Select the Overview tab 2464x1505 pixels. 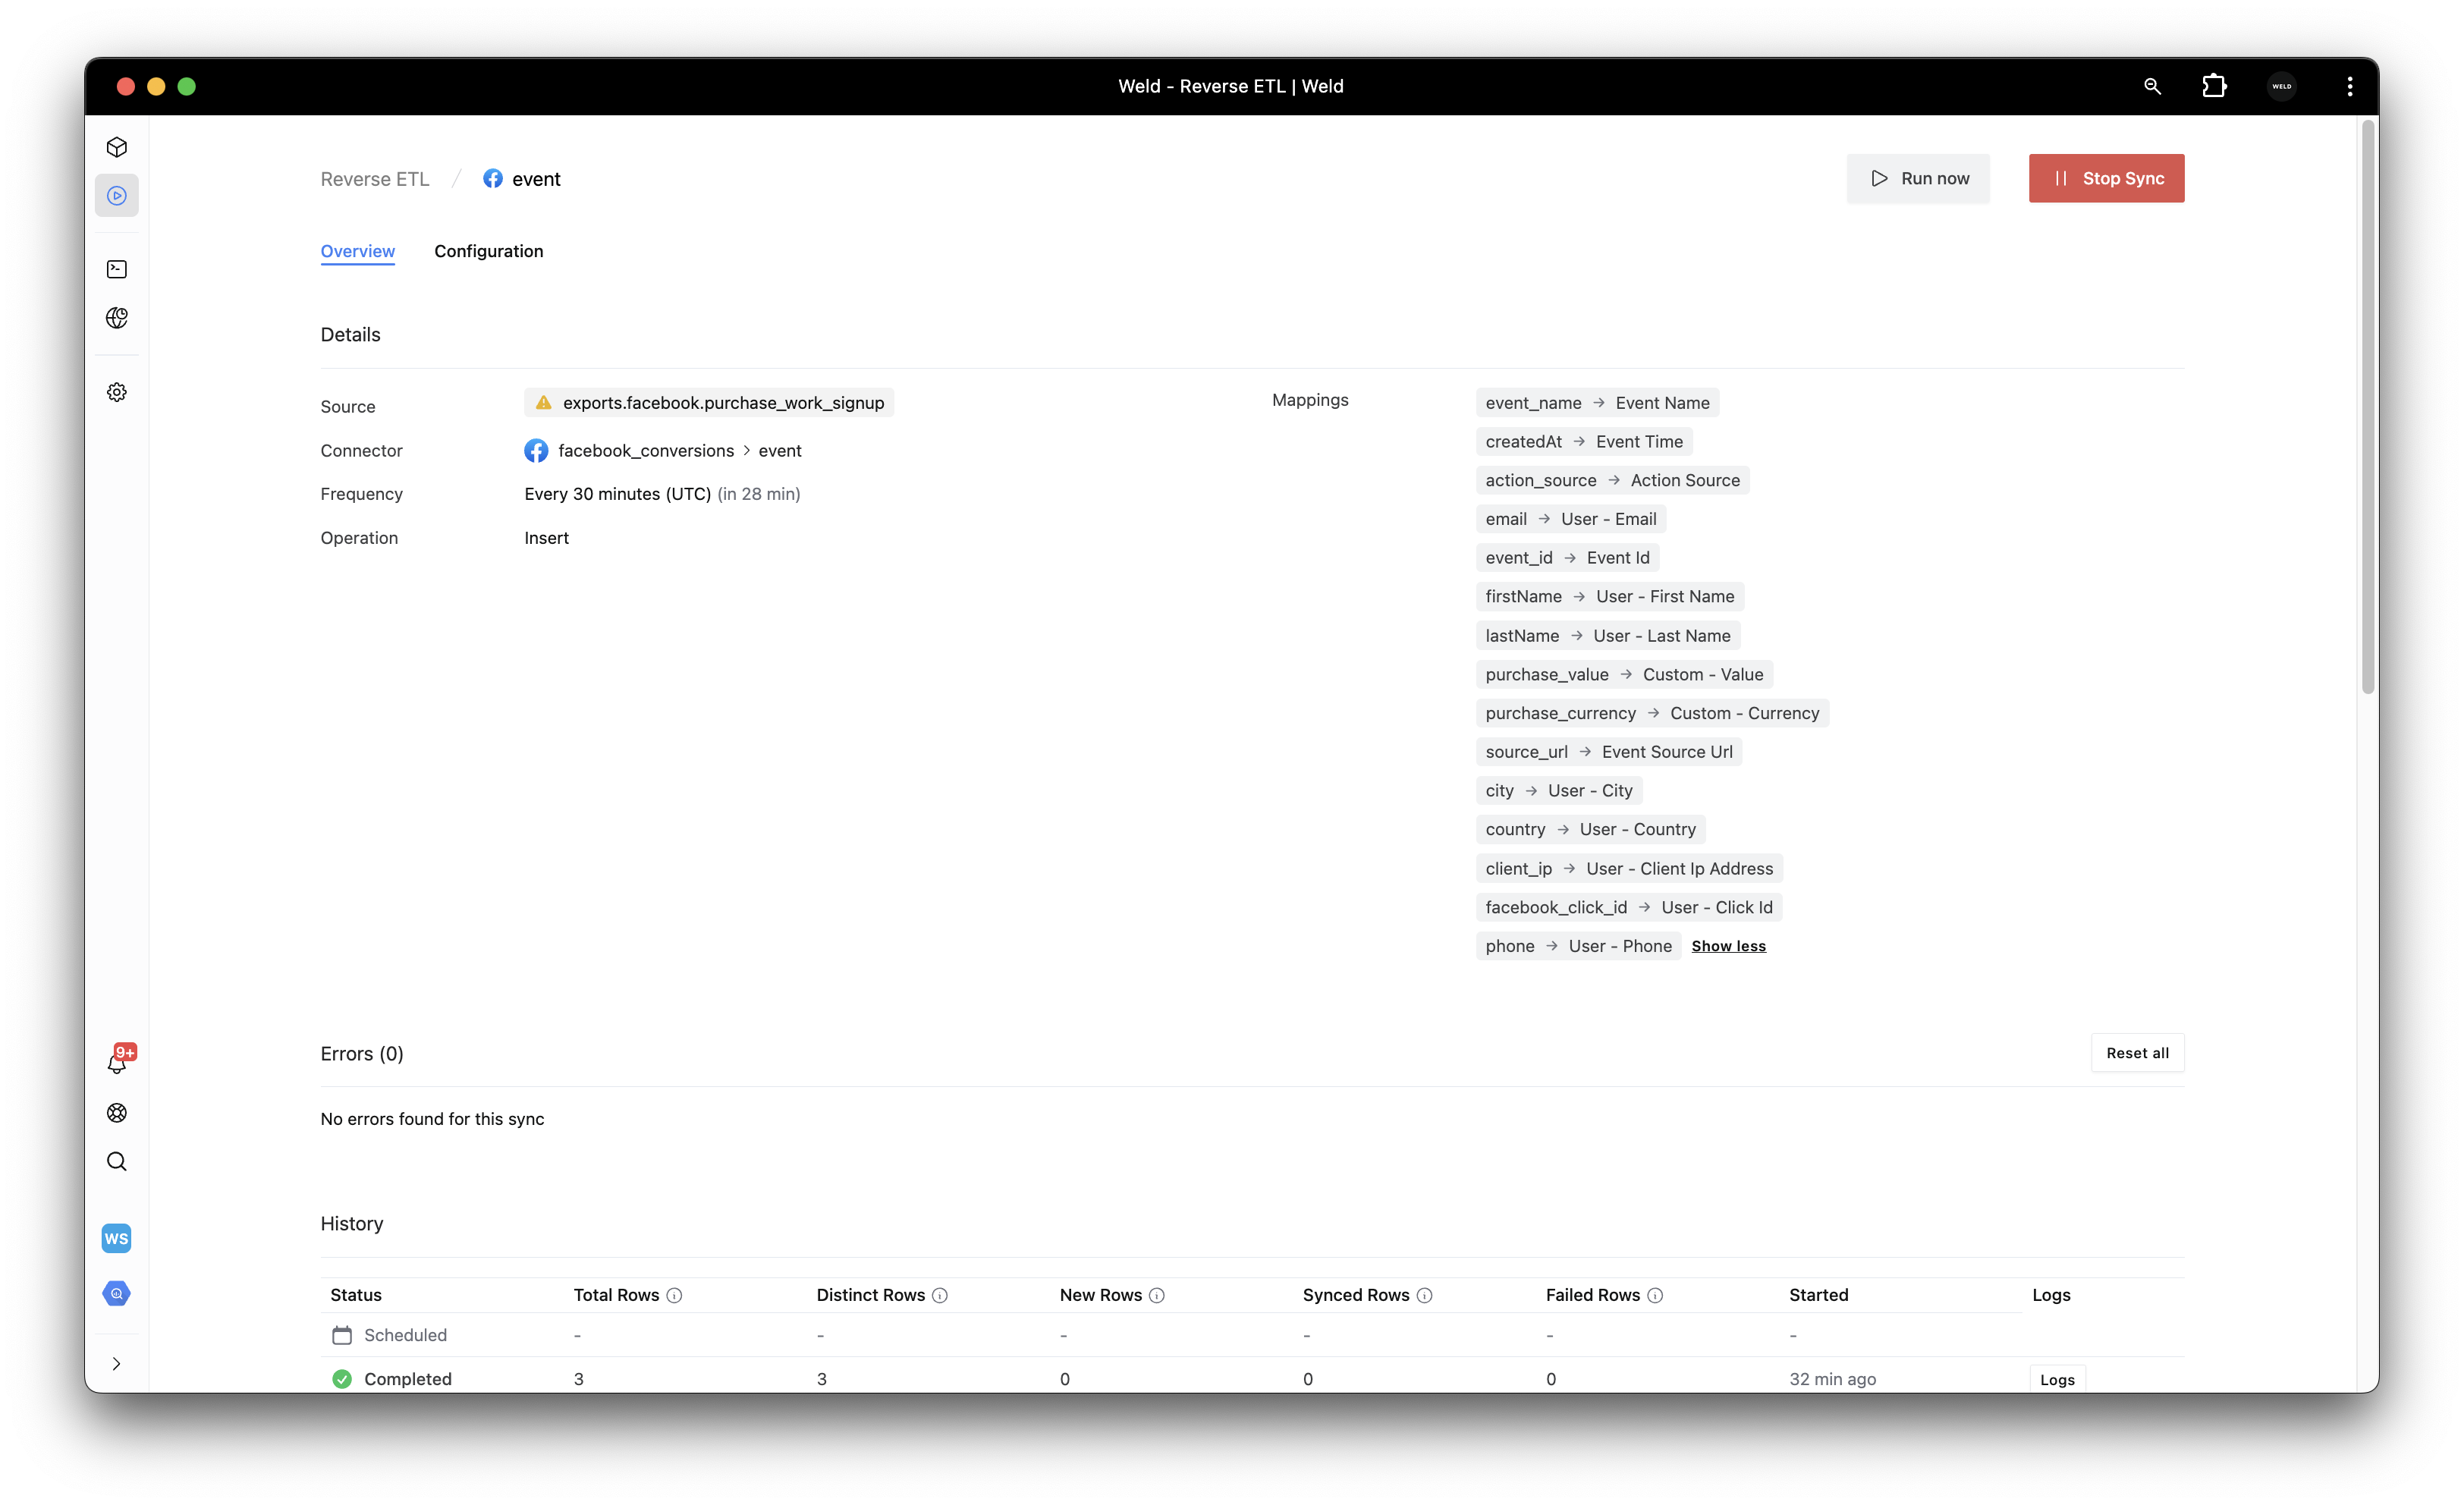(x=357, y=251)
